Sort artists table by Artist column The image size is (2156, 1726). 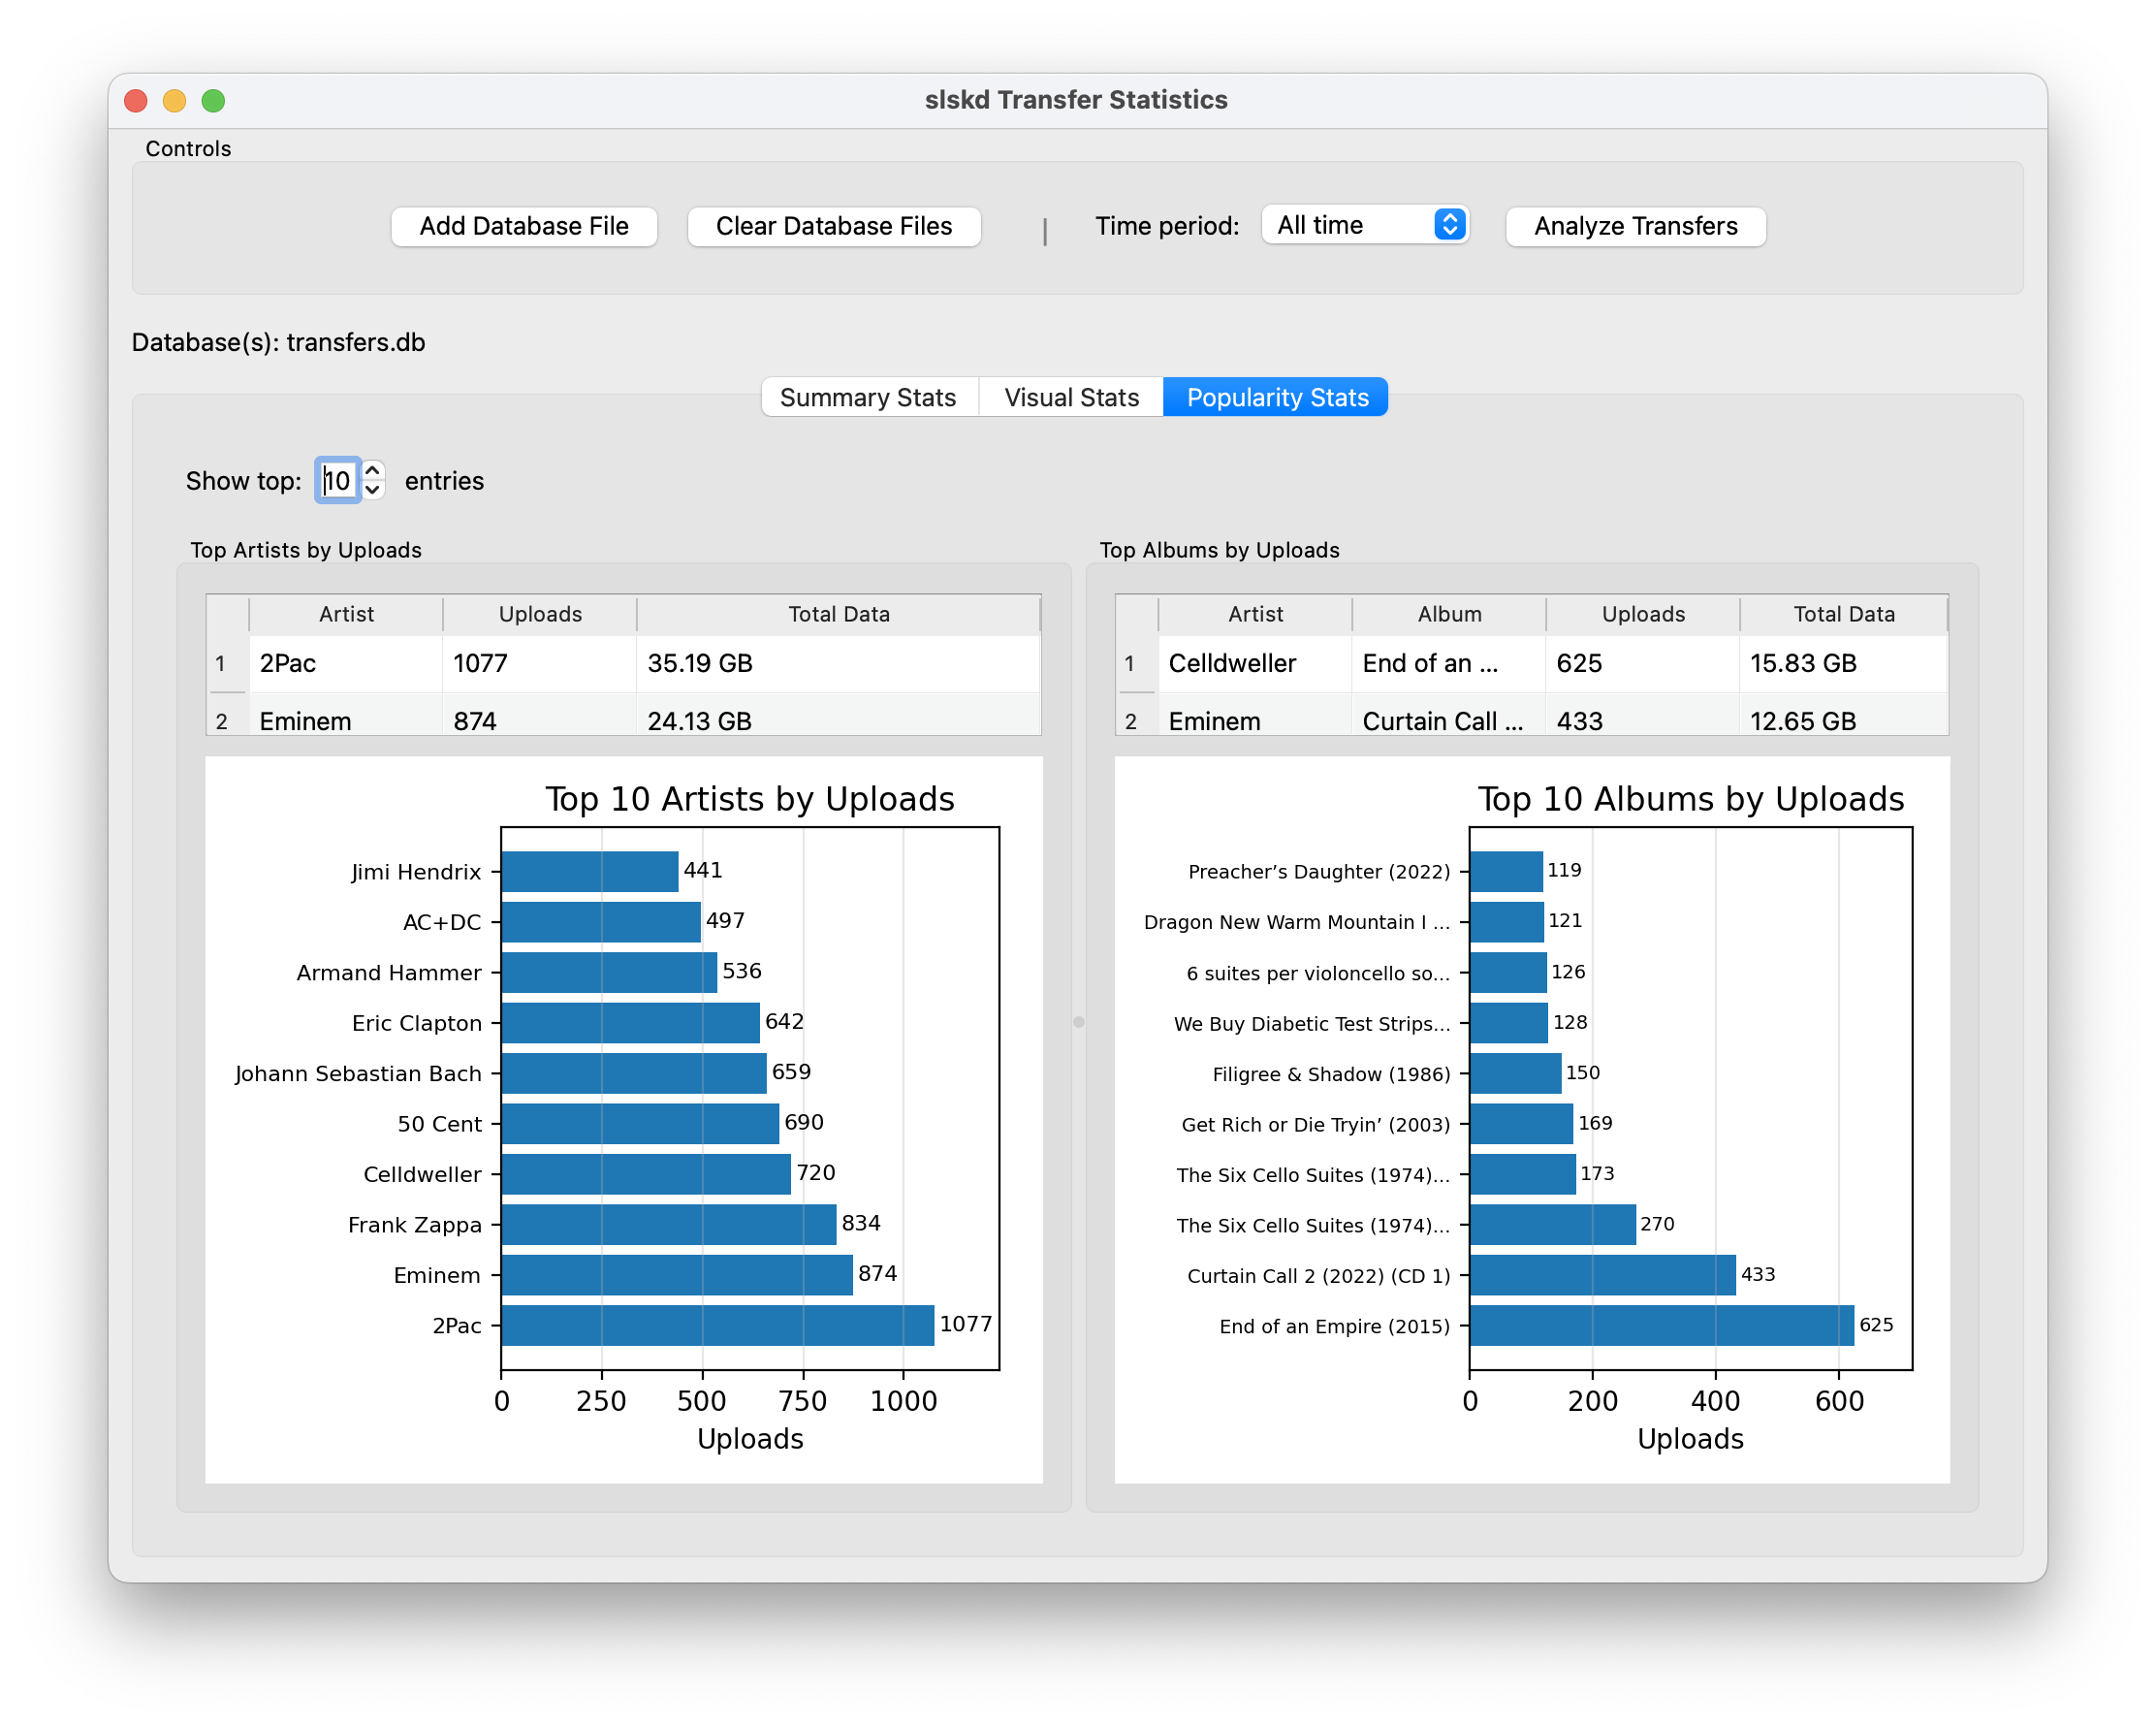(346, 614)
